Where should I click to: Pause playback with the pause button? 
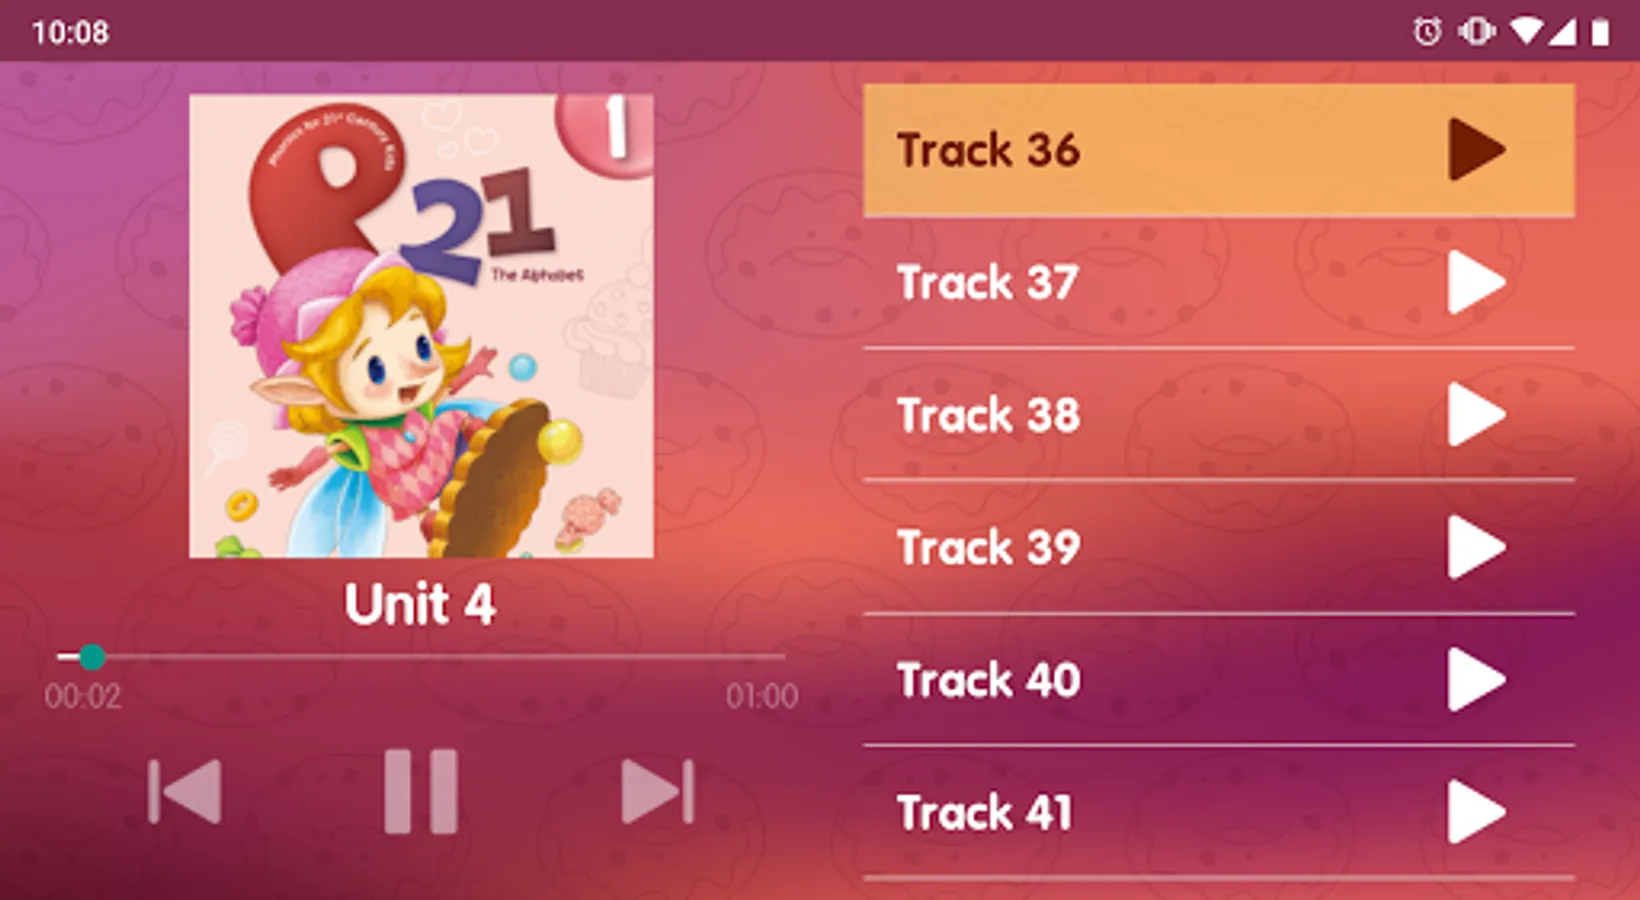click(x=421, y=791)
